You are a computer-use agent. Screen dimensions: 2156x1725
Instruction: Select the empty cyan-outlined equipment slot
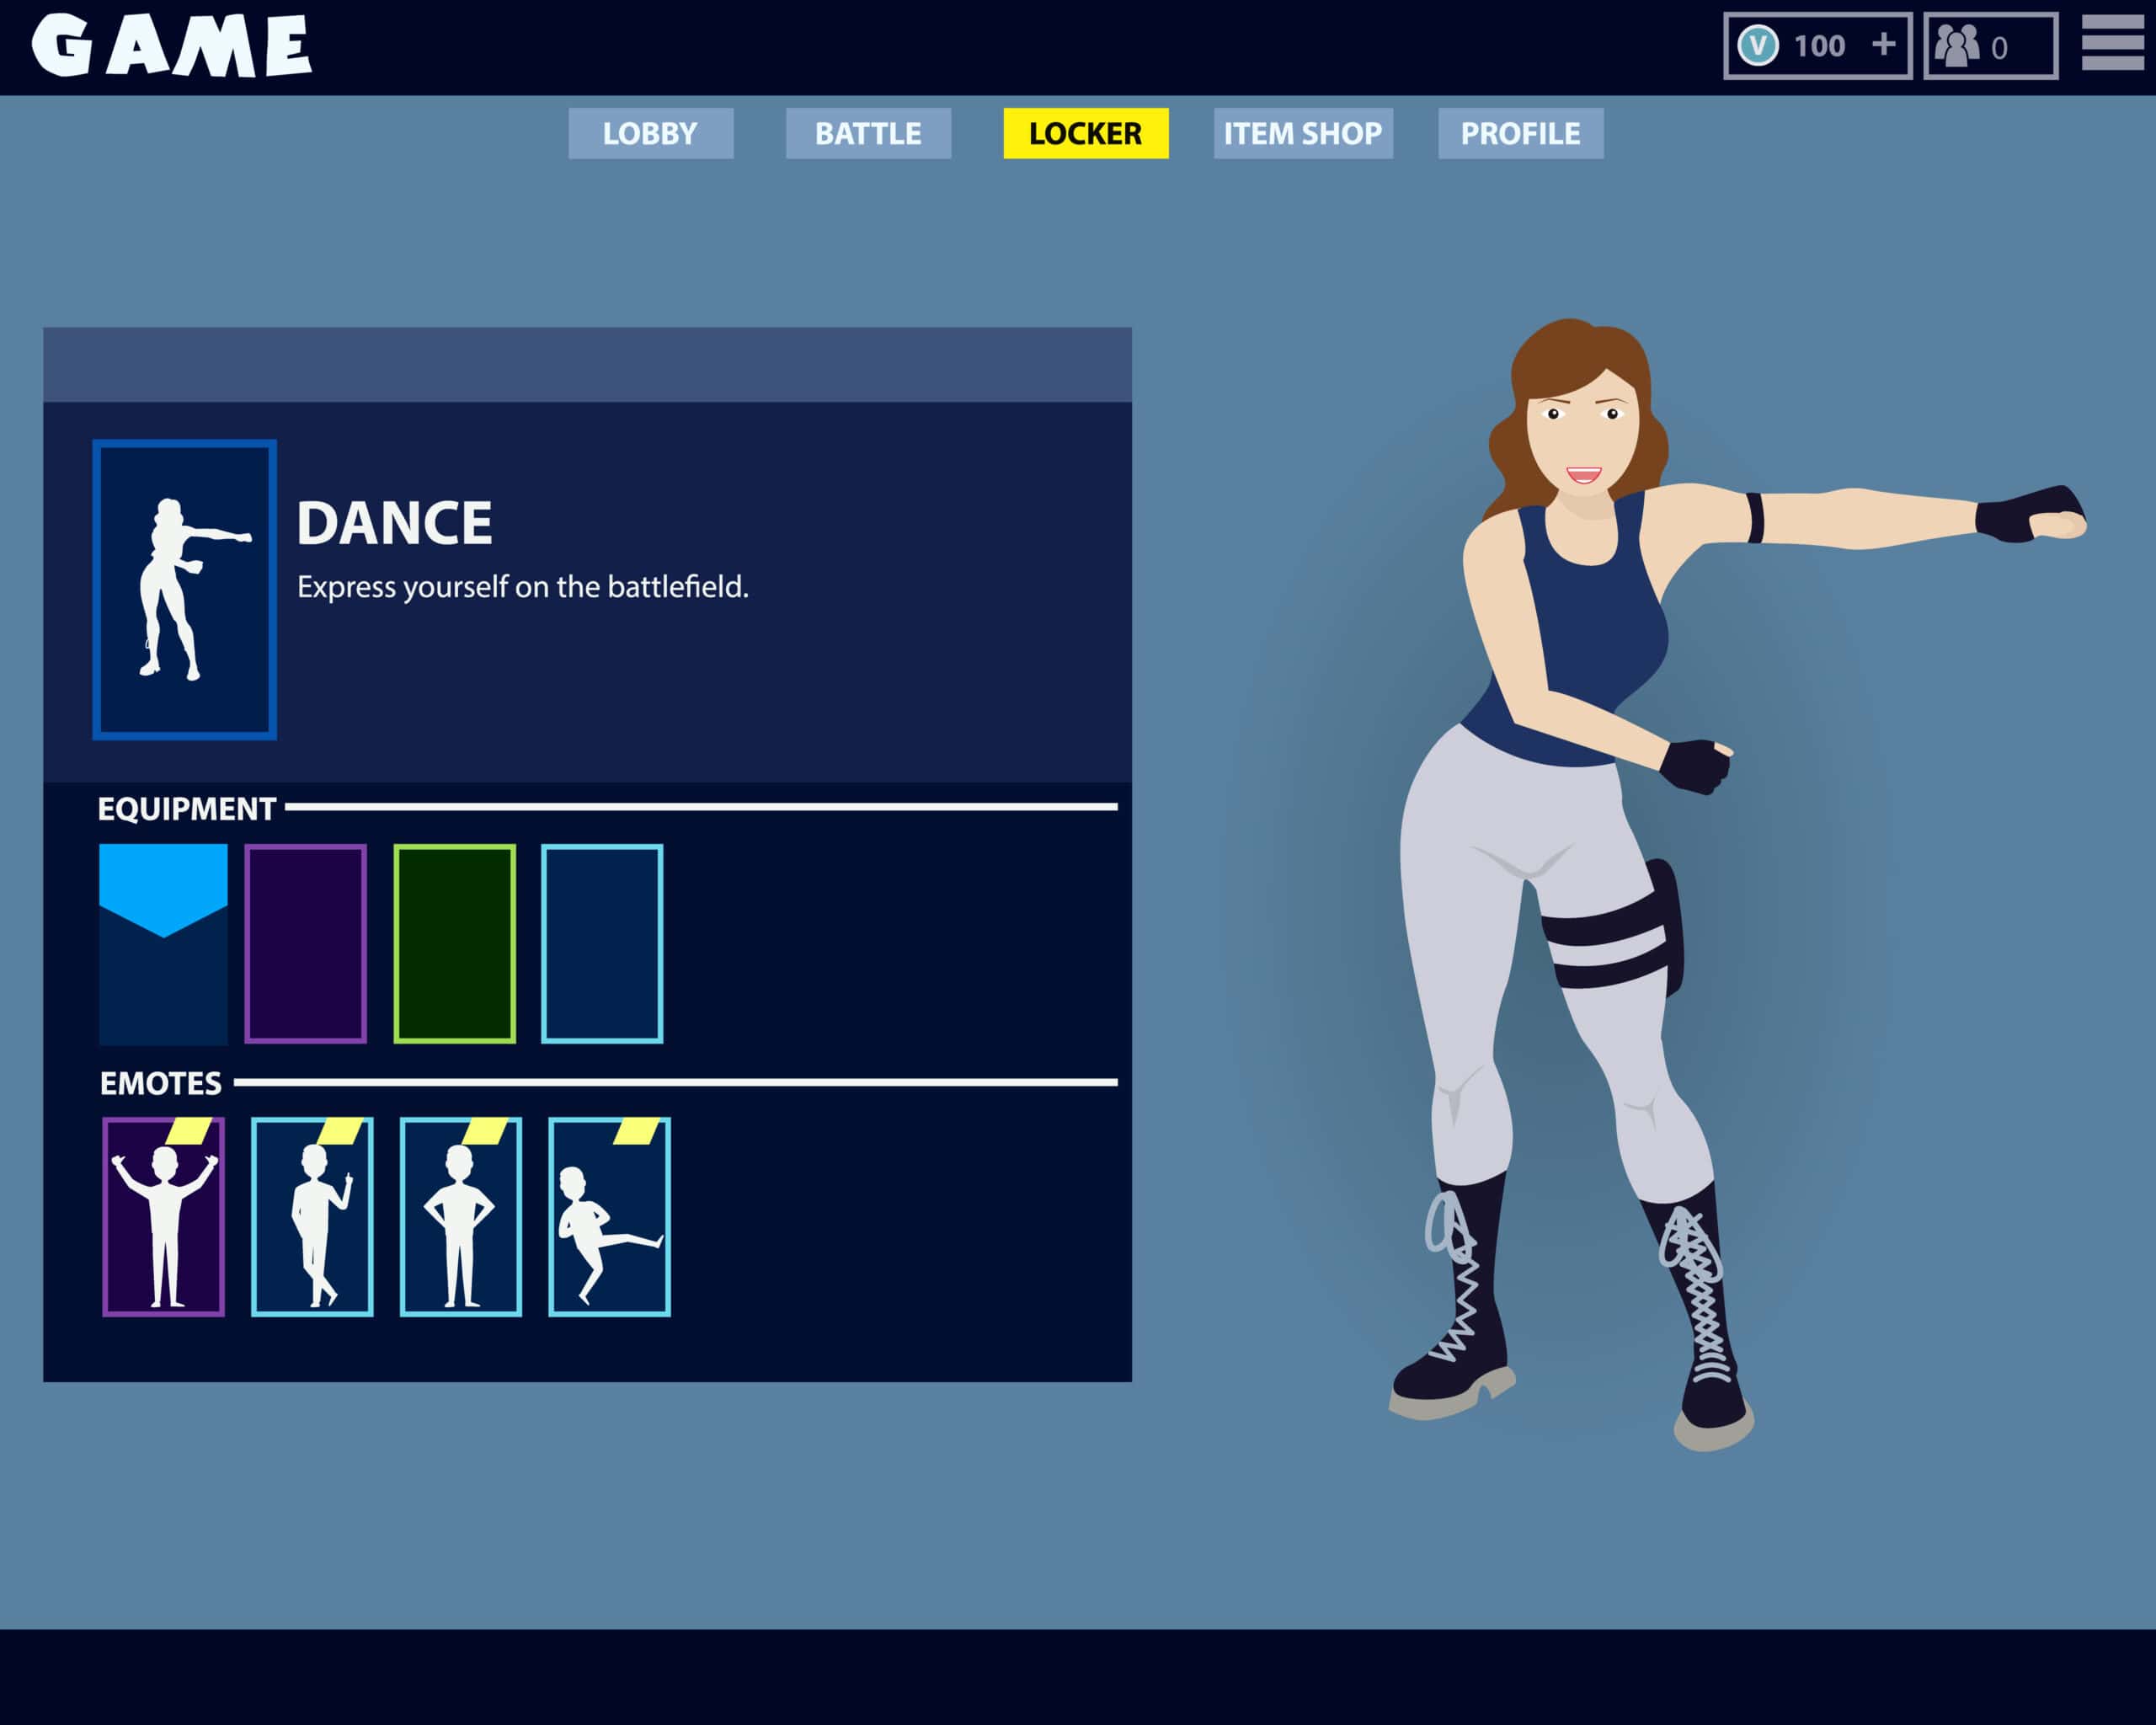click(x=602, y=945)
